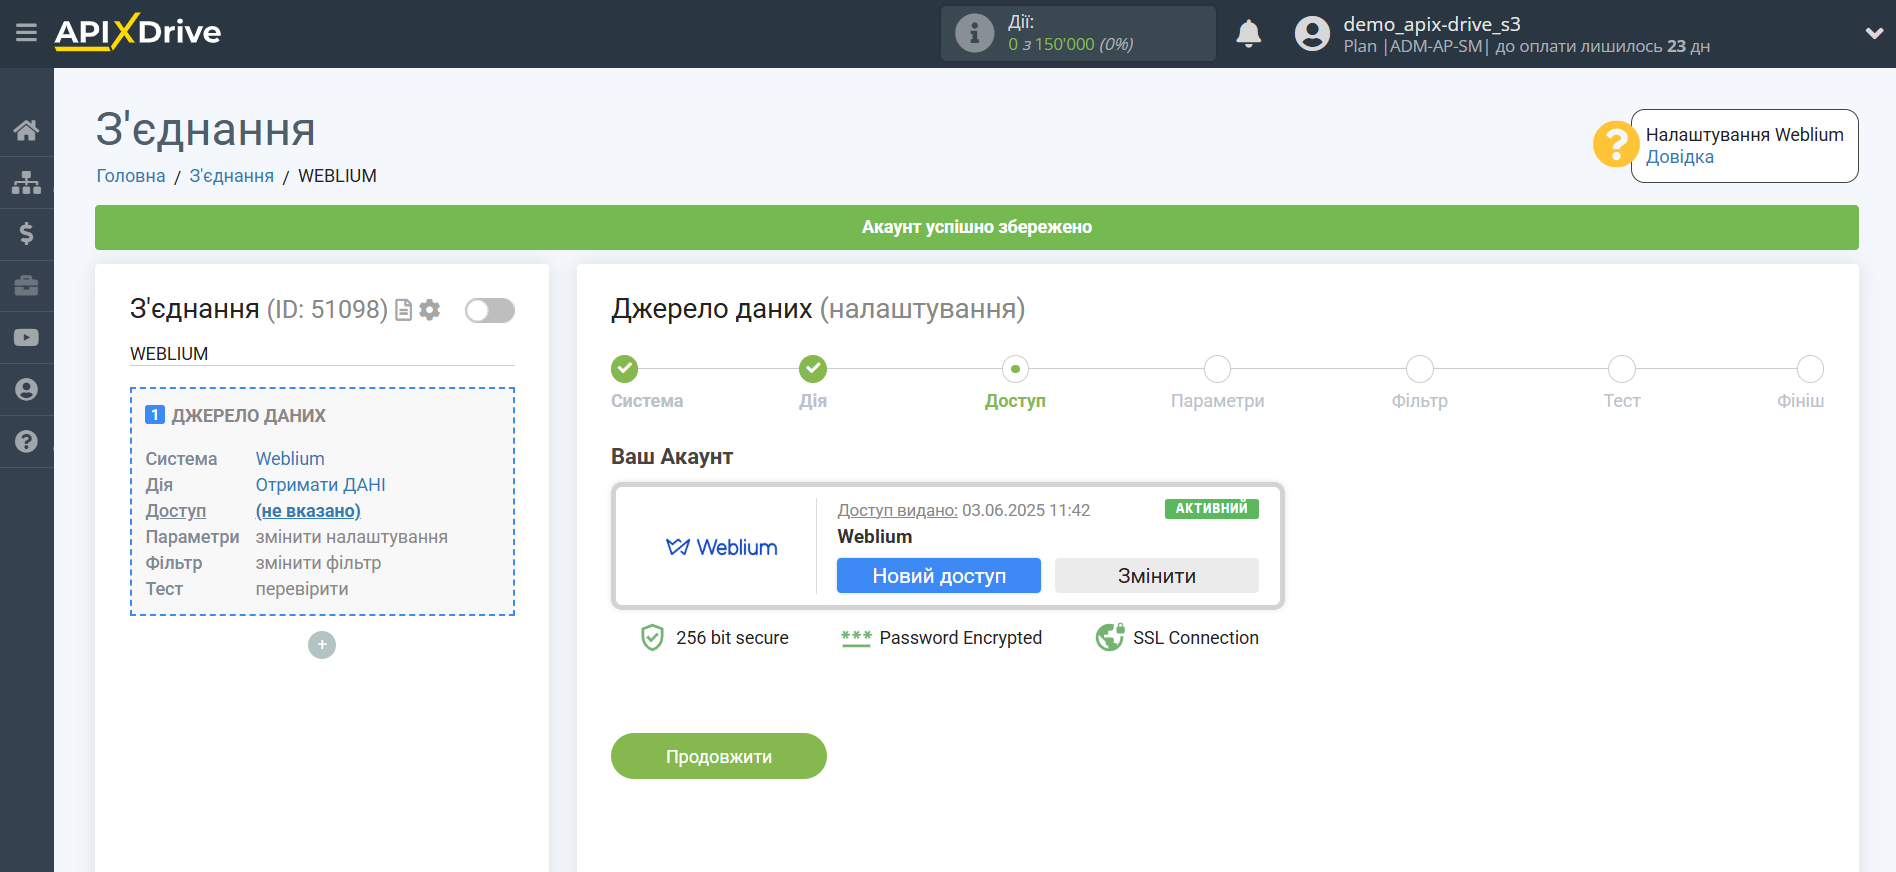
Task: Click the connection notes document icon
Action: coord(404,310)
